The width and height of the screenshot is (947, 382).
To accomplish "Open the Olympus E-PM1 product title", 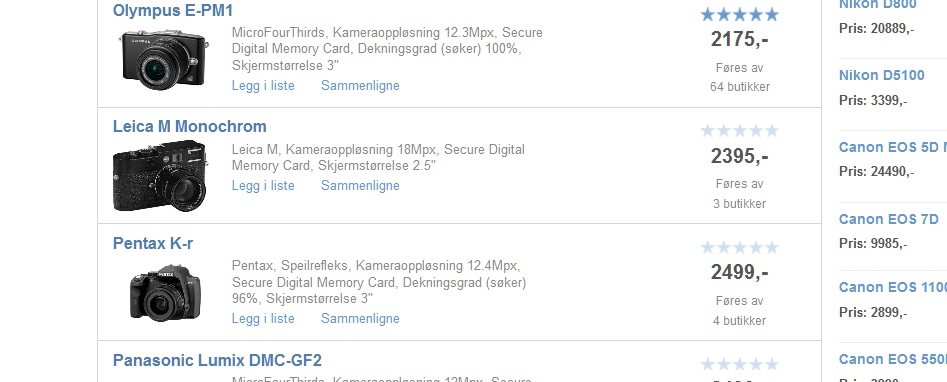I will (x=173, y=10).
